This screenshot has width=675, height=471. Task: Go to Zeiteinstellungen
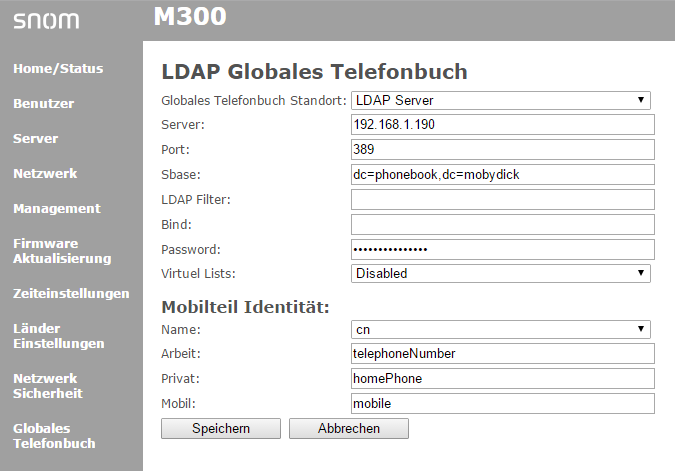coord(71,294)
